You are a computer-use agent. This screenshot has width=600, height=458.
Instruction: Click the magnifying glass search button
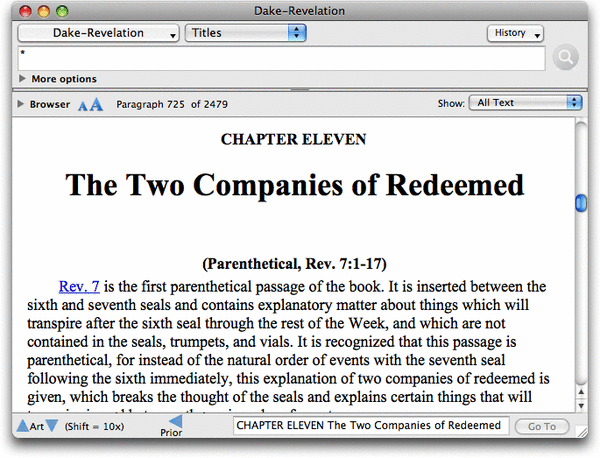pyautogui.click(x=565, y=58)
